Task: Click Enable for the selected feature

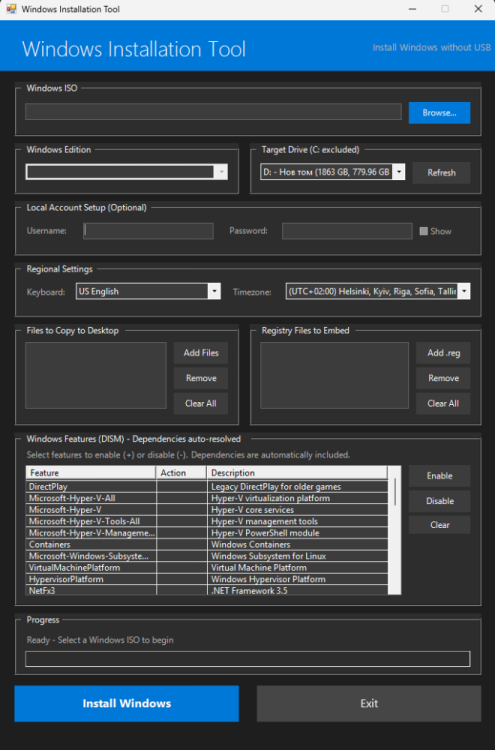Action: [x=439, y=476]
